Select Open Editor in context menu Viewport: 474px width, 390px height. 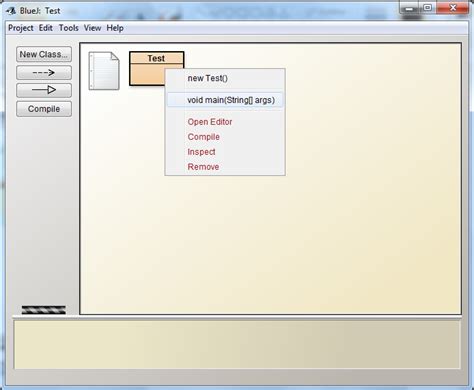(225, 122)
